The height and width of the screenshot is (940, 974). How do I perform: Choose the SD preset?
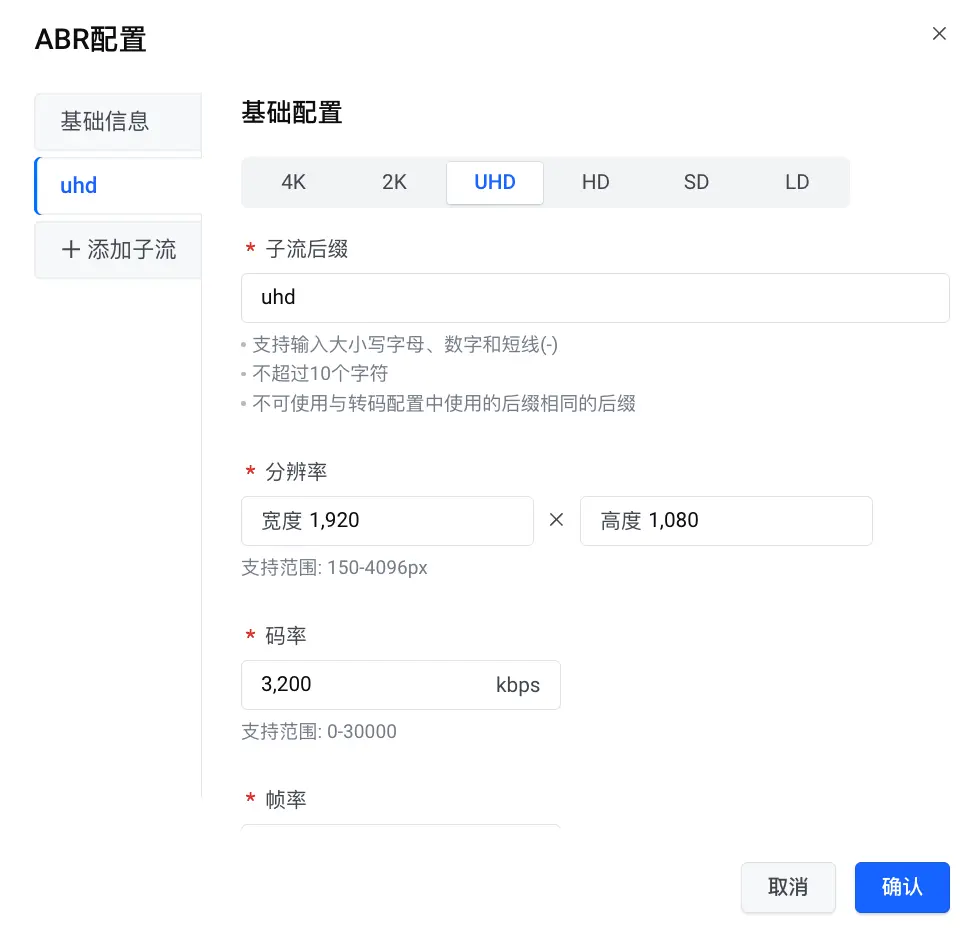pos(696,182)
